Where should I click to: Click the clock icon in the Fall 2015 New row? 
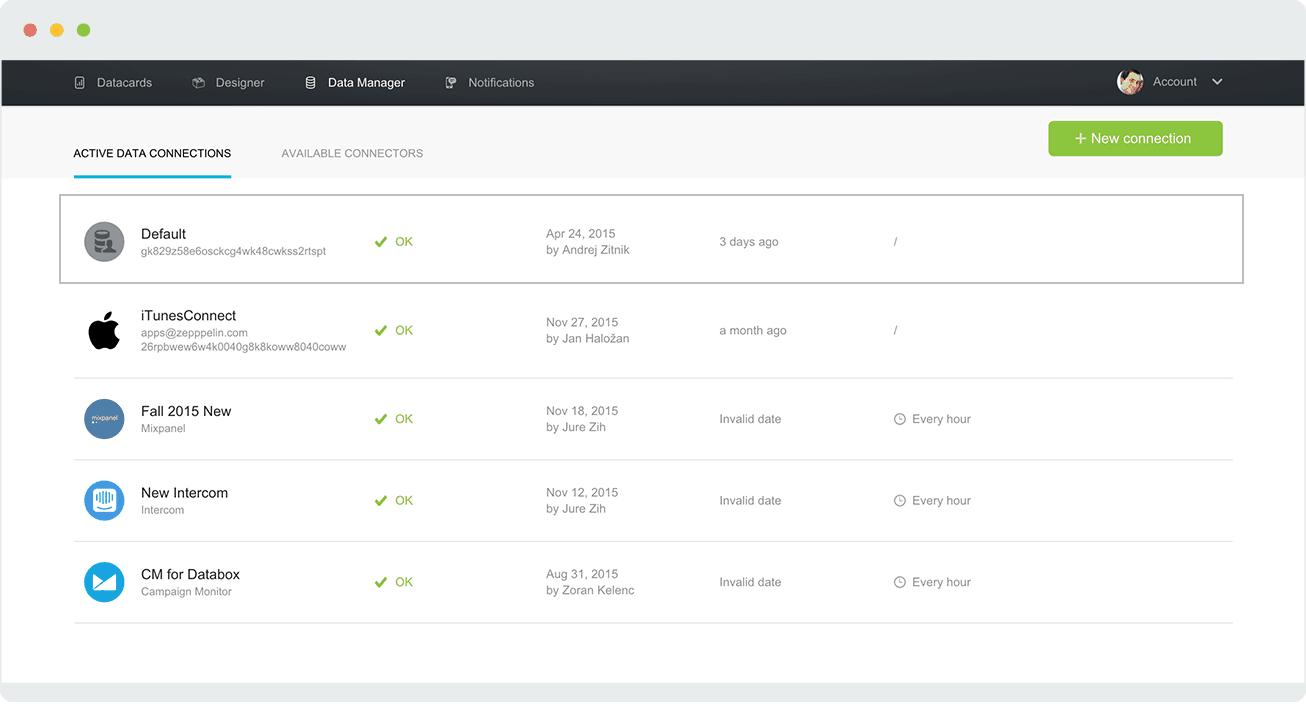click(900, 419)
